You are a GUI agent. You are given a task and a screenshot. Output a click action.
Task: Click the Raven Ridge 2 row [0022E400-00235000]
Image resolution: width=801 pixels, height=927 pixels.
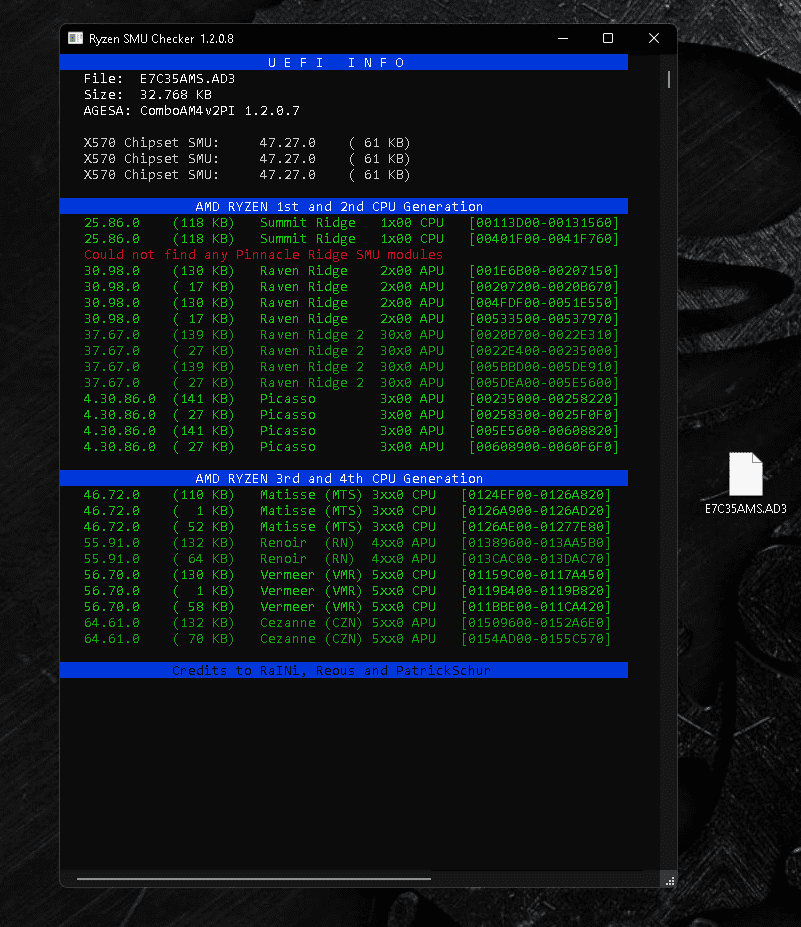point(351,350)
